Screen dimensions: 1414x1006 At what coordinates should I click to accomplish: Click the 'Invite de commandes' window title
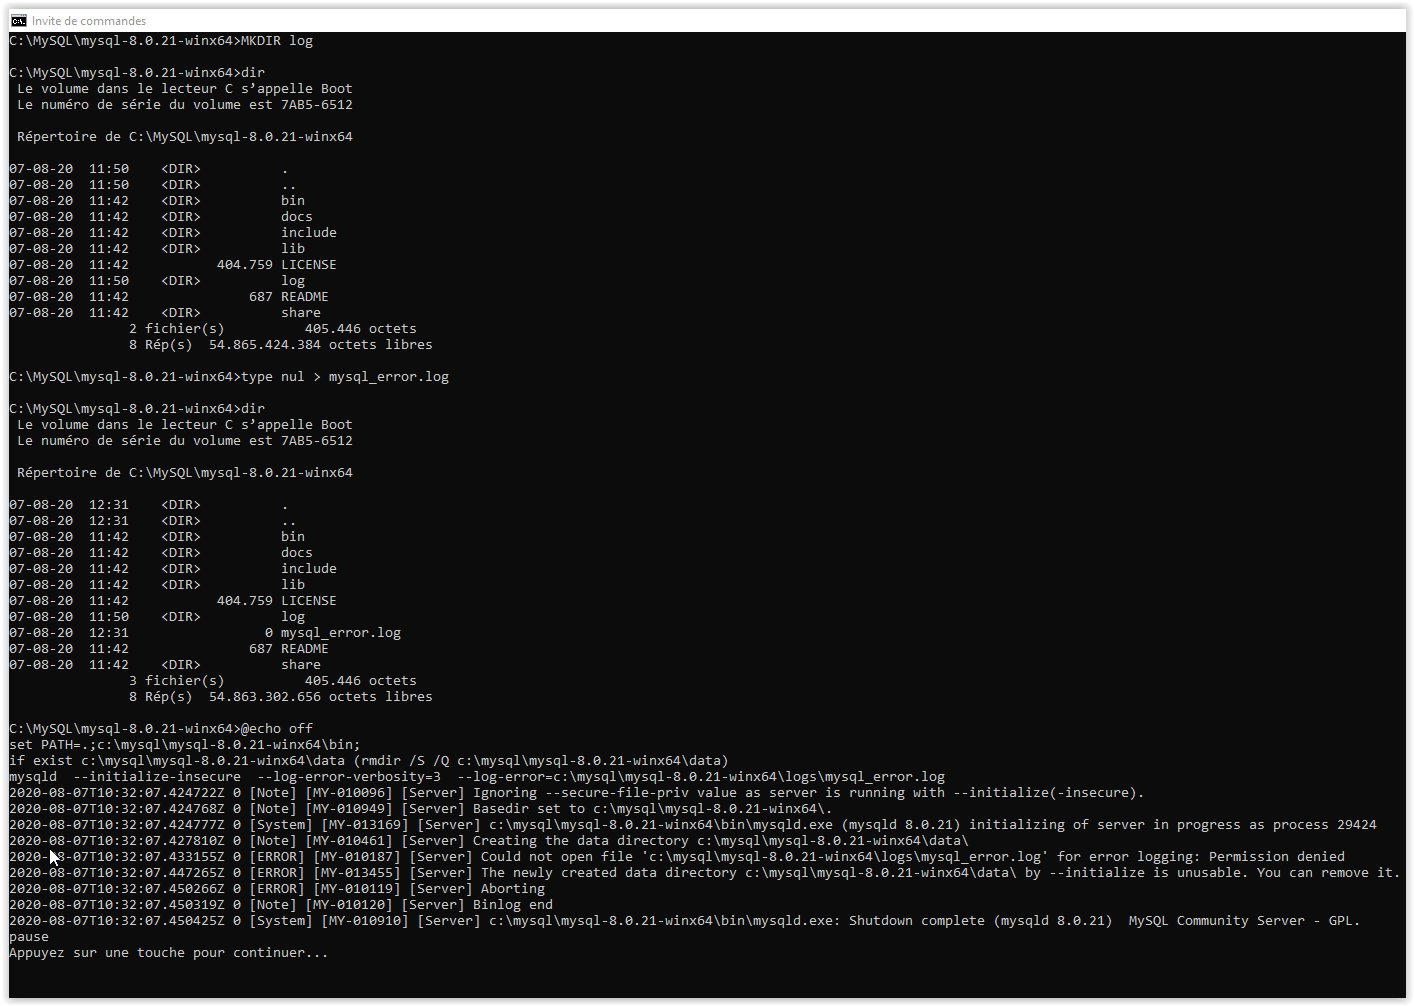[x=89, y=20]
